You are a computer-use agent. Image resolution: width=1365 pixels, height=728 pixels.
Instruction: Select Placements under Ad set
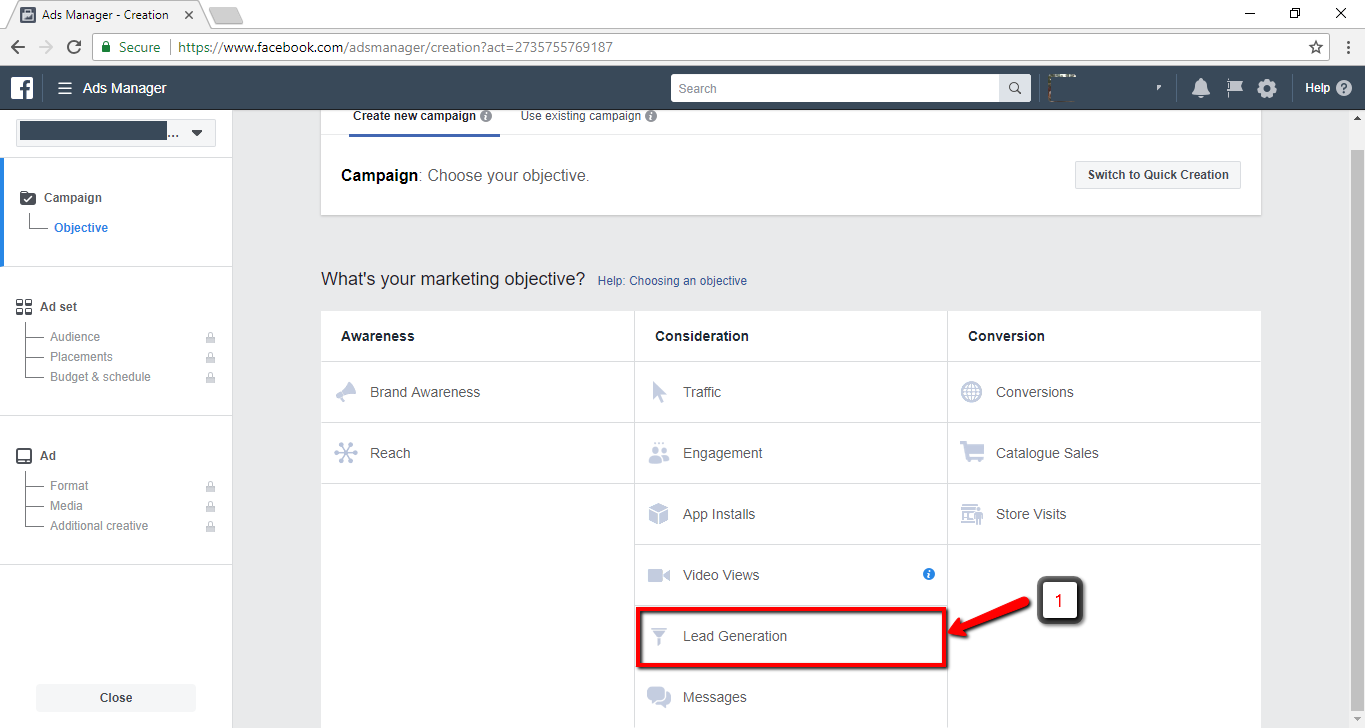click(81, 357)
